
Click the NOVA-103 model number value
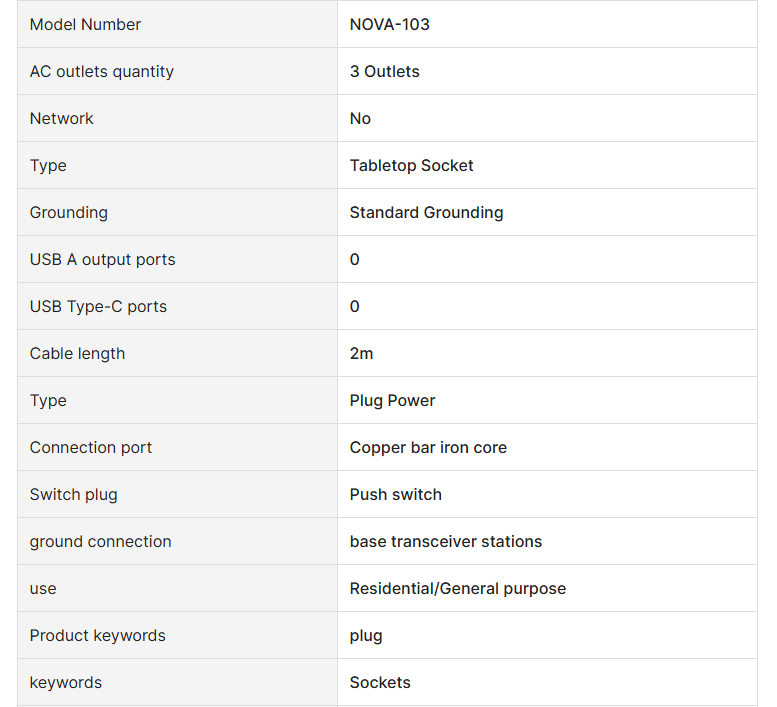[390, 24]
